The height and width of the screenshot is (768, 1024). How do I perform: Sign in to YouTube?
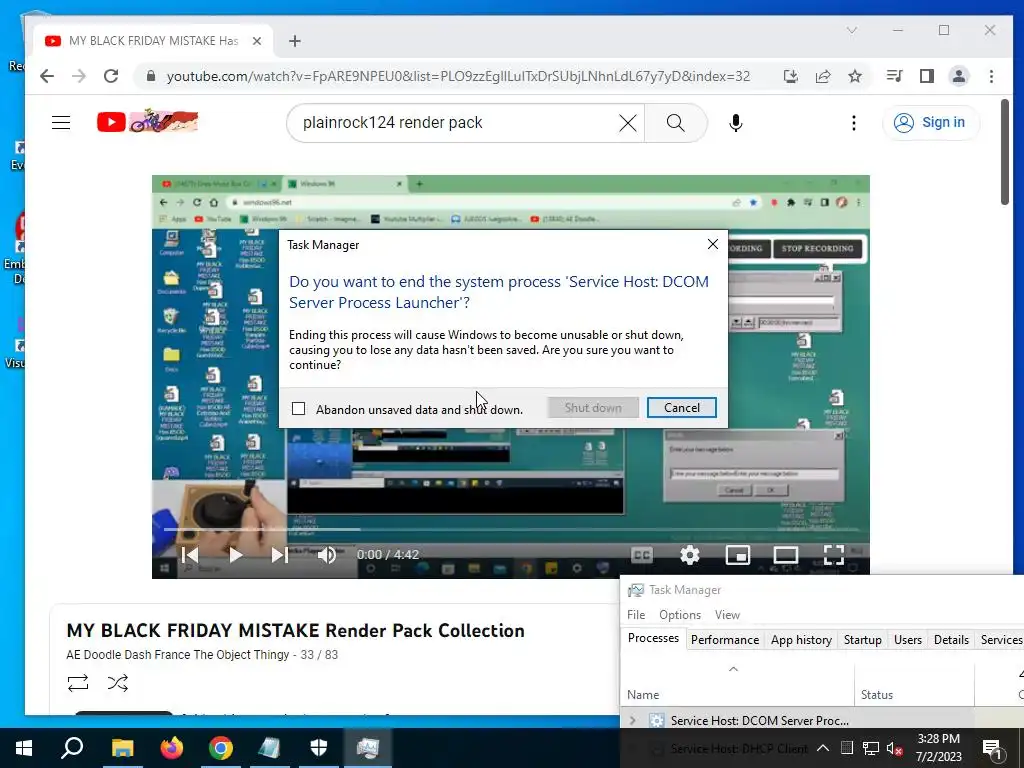[x=931, y=122]
